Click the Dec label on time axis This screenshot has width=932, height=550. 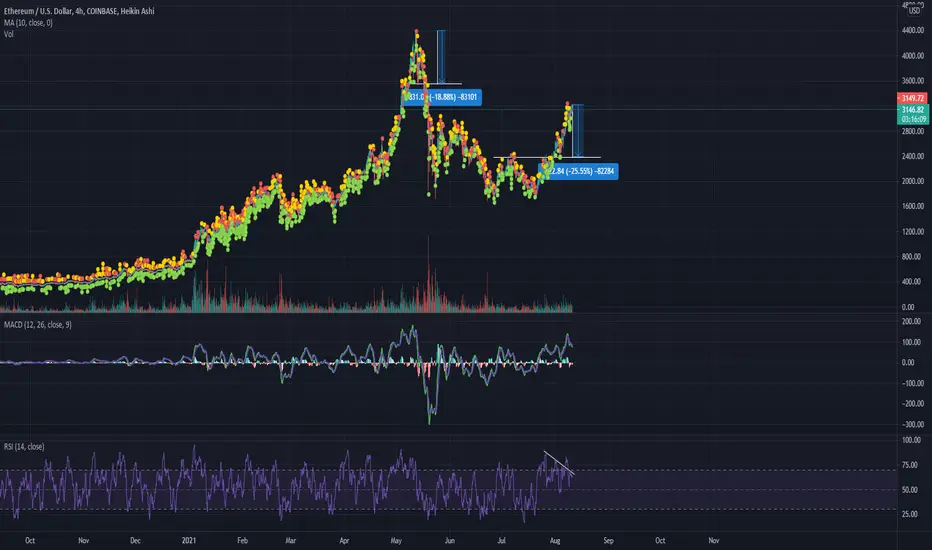point(136,540)
